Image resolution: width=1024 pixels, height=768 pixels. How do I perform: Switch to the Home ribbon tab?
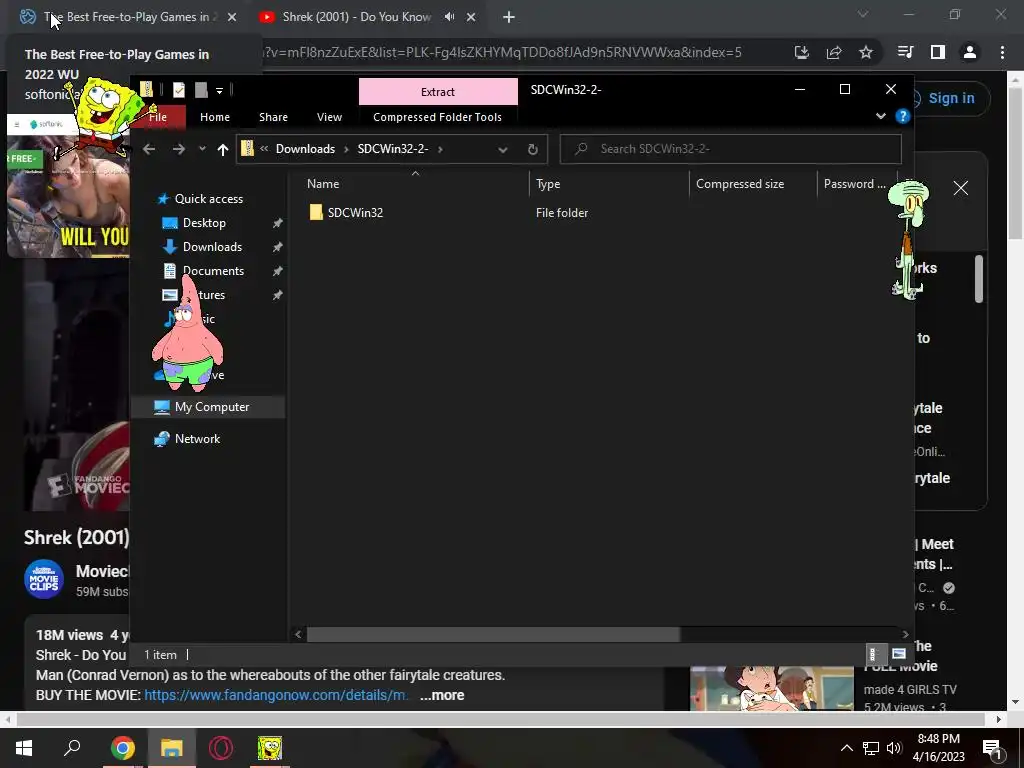pyautogui.click(x=215, y=117)
